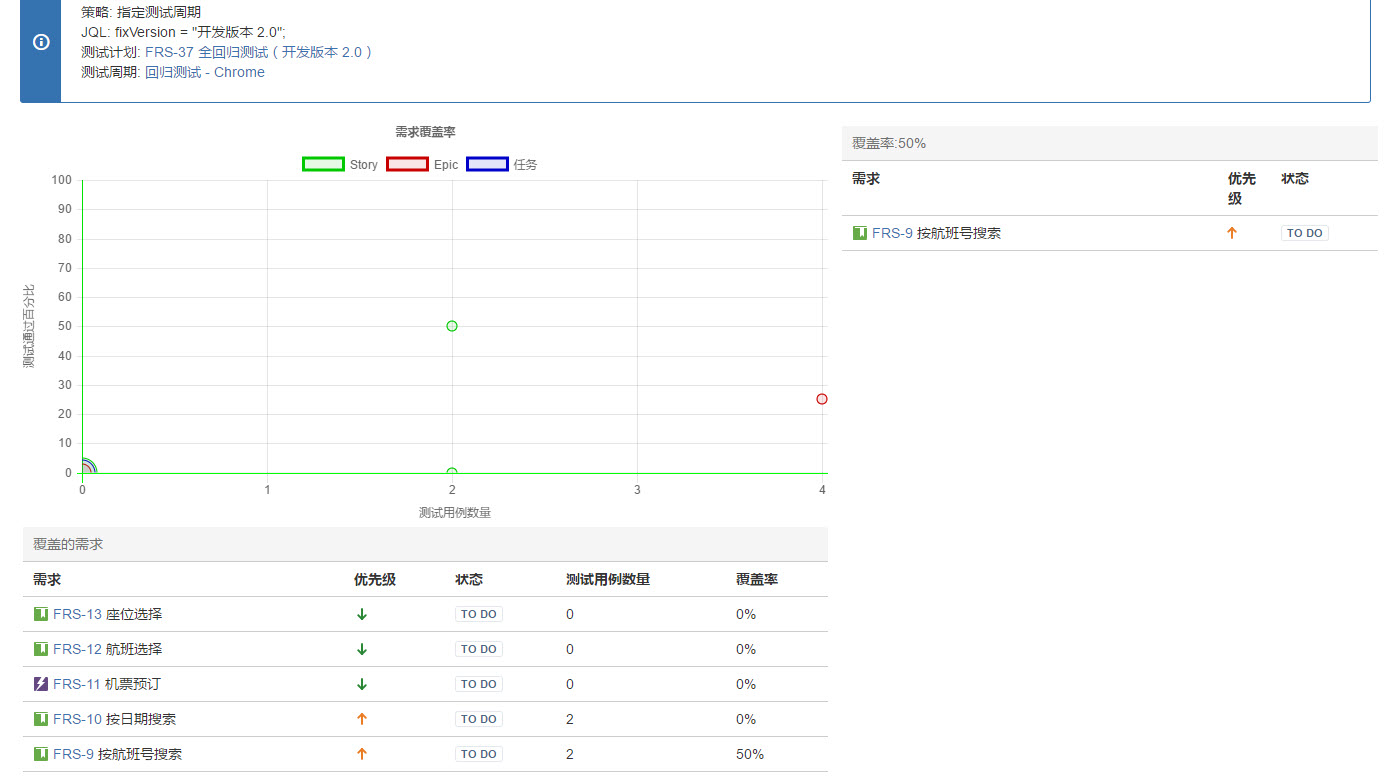The height and width of the screenshot is (779, 1390).
Task: Click the 测试用例数量 column header
Action: 608,579
